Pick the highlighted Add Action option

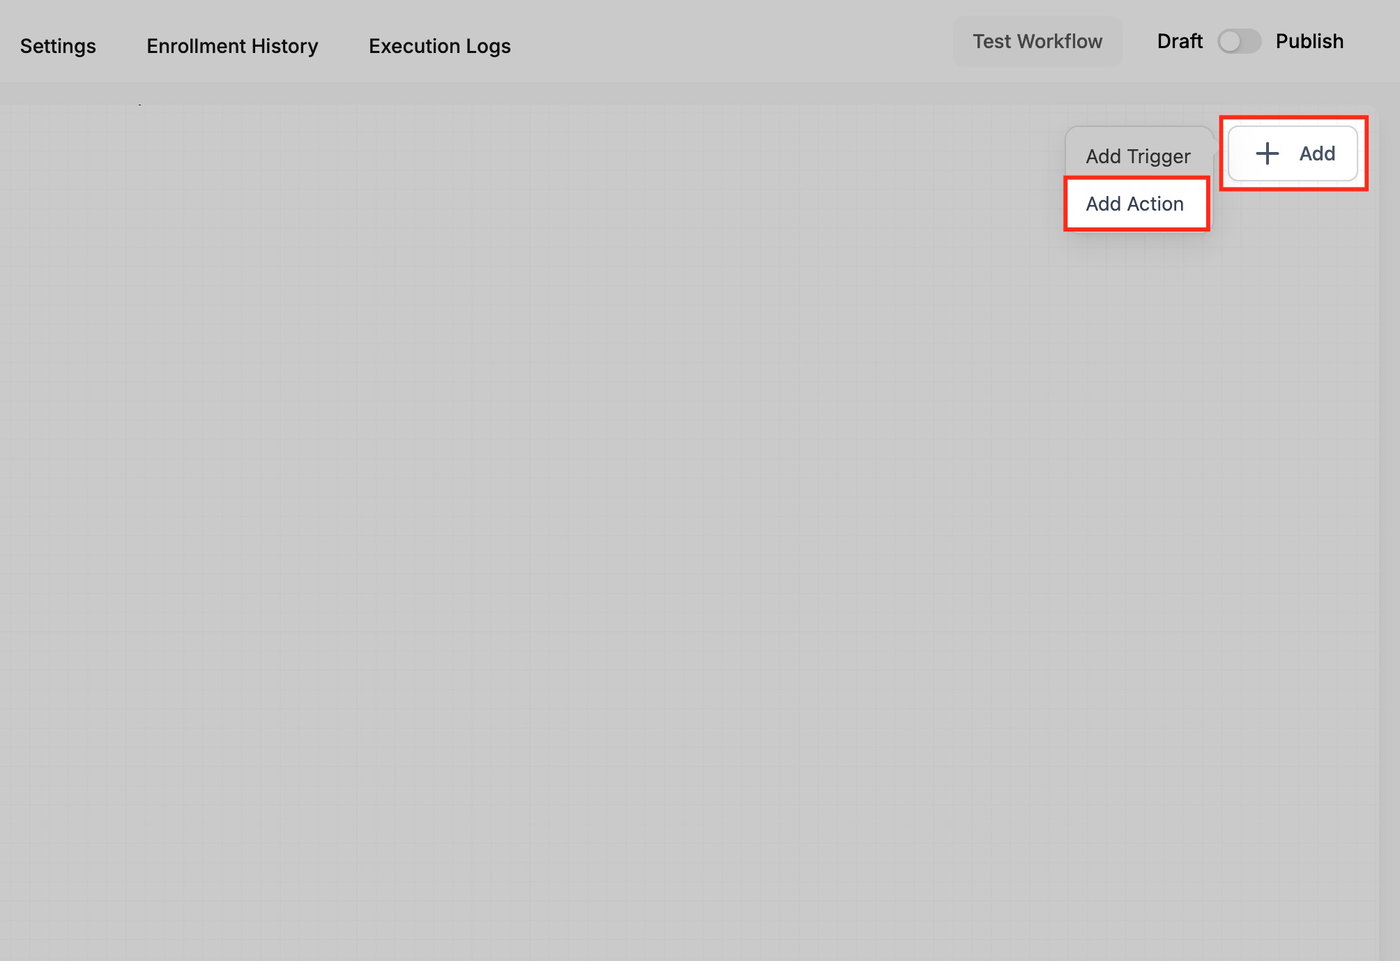click(1136, 204)
